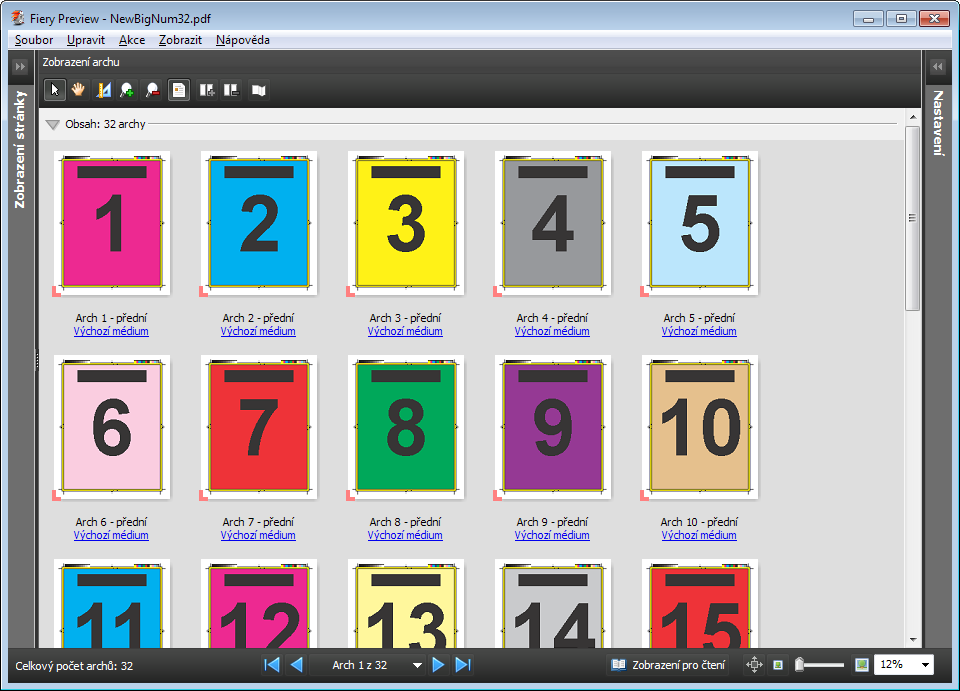The image size is (960, 691).
Task: Switch to Zobrazení pro čtení view
Action: click(669, 665)
